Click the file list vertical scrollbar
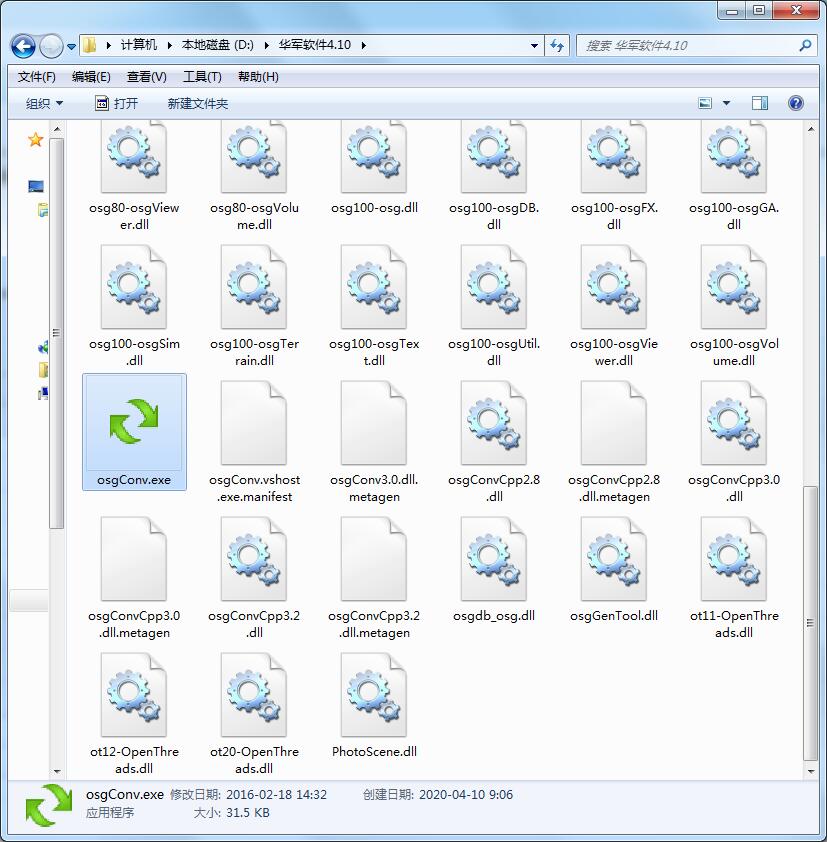 click(x=811, y=450)
